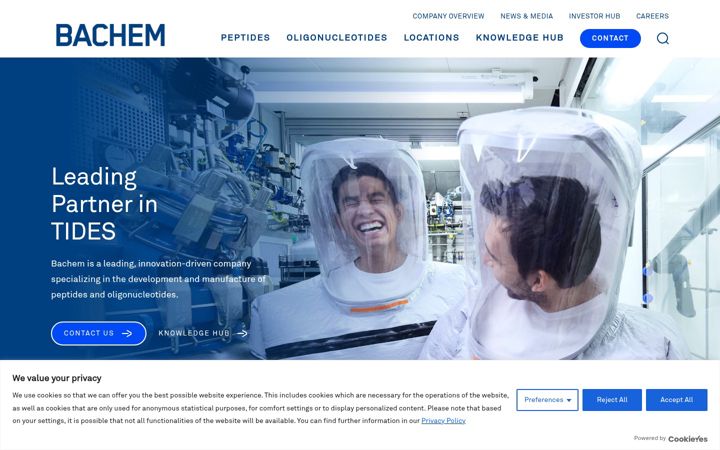Open the Careers page
Screen dimensions: 720x450
(652, 16)
